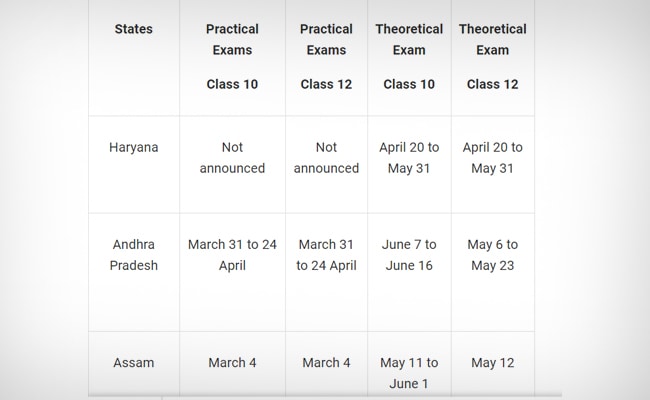Select the Assam row label
Viewport: 650px width, 400px height.
(133, 363)
